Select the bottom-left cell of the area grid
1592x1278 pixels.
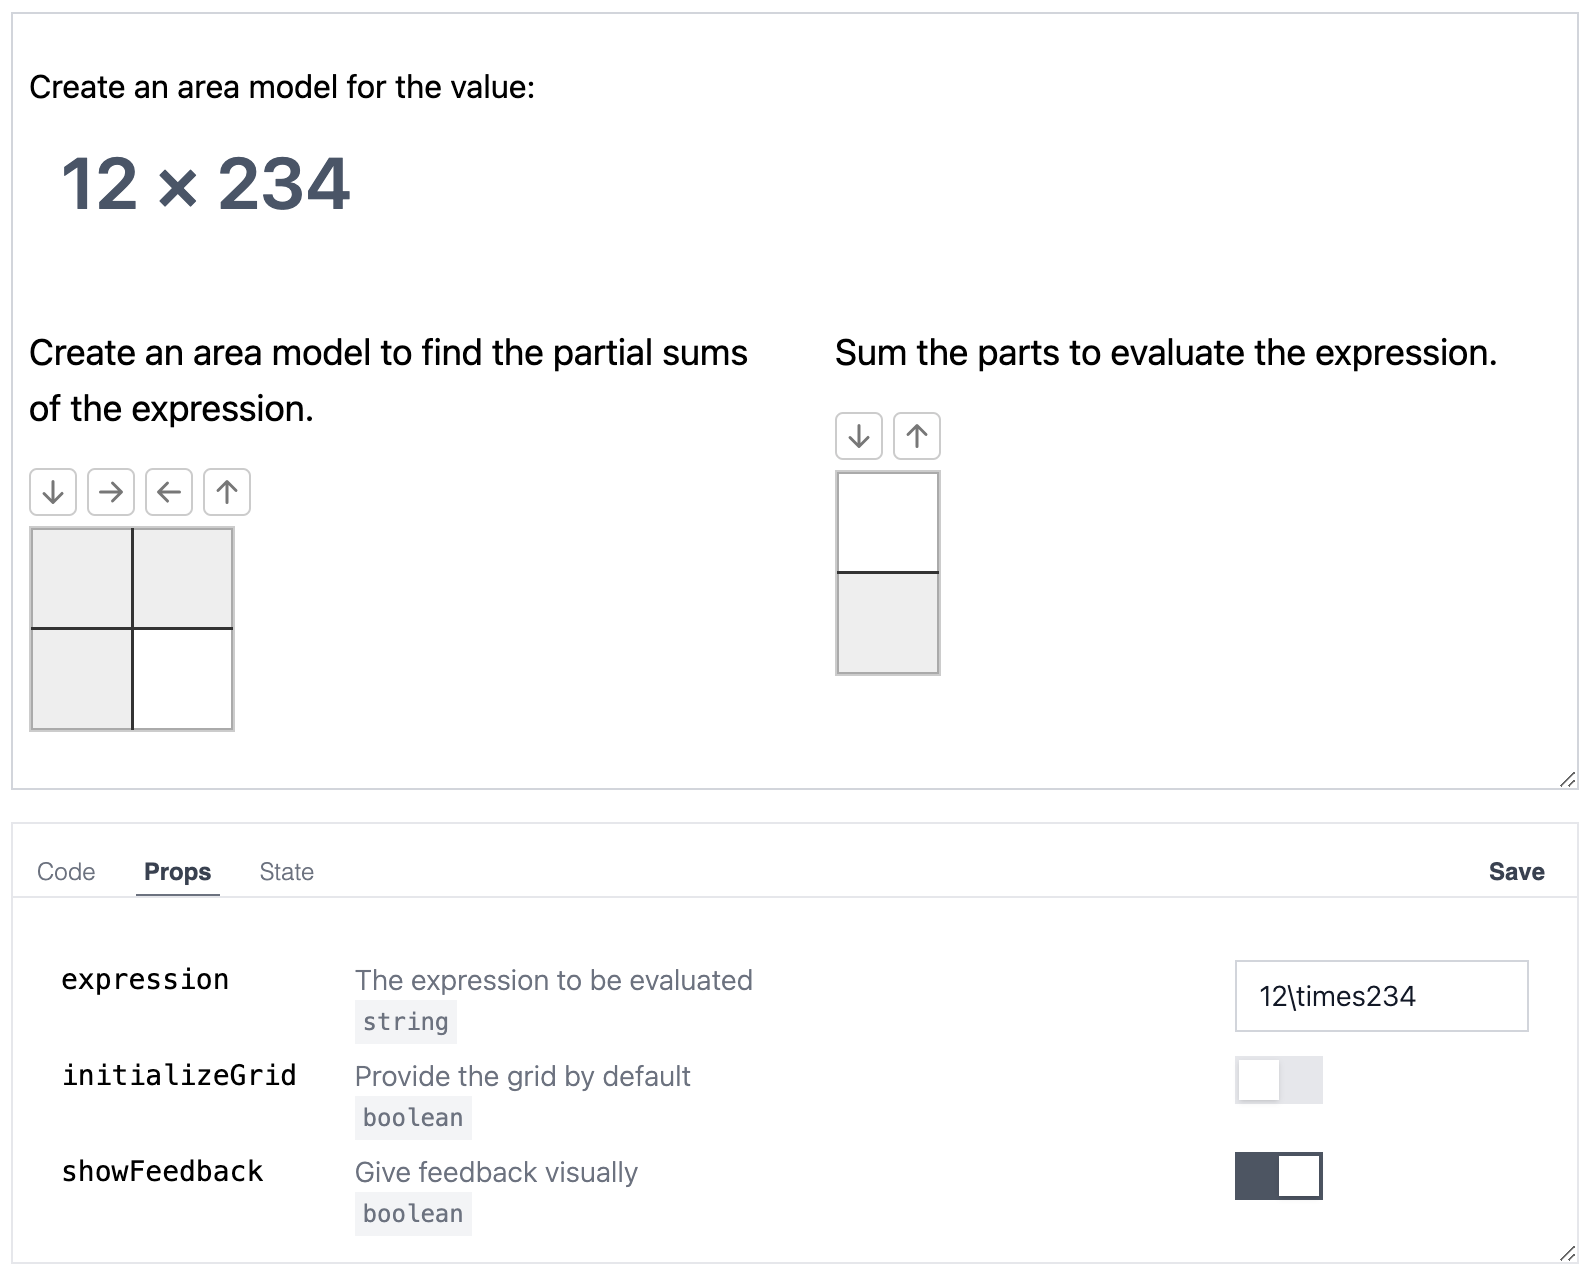click(82, 679)
